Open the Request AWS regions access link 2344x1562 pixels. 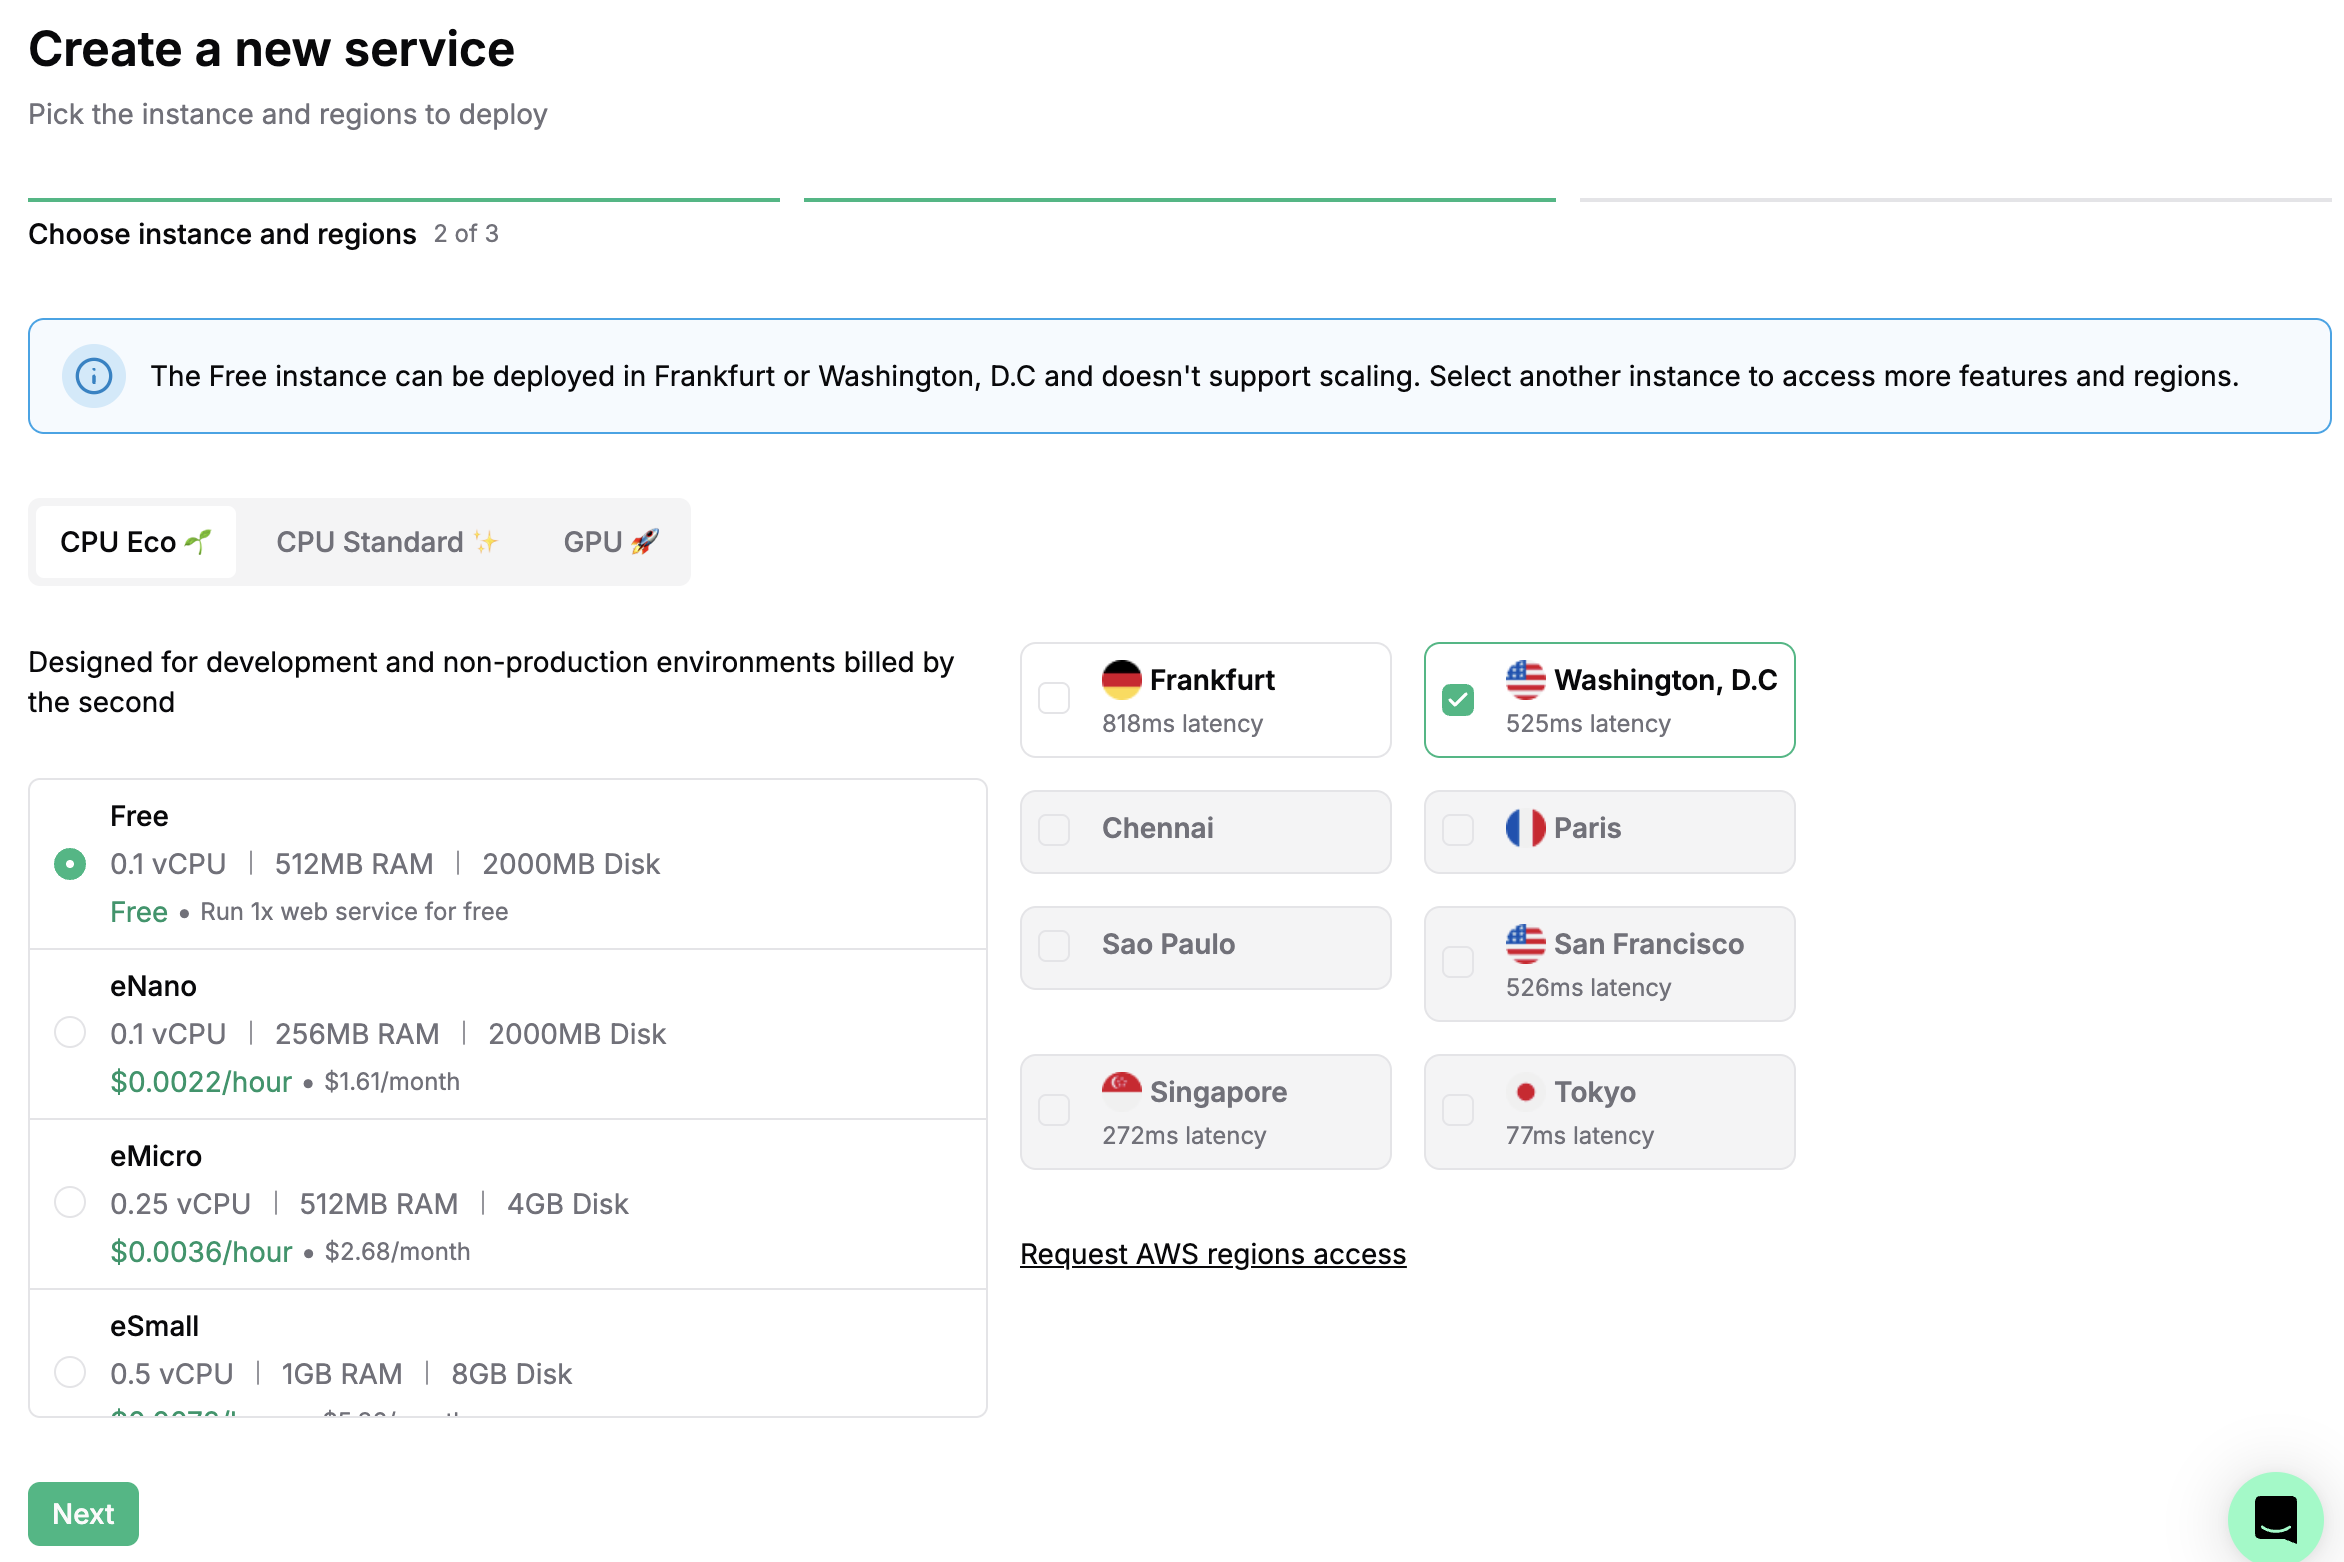point(1212,1253)
